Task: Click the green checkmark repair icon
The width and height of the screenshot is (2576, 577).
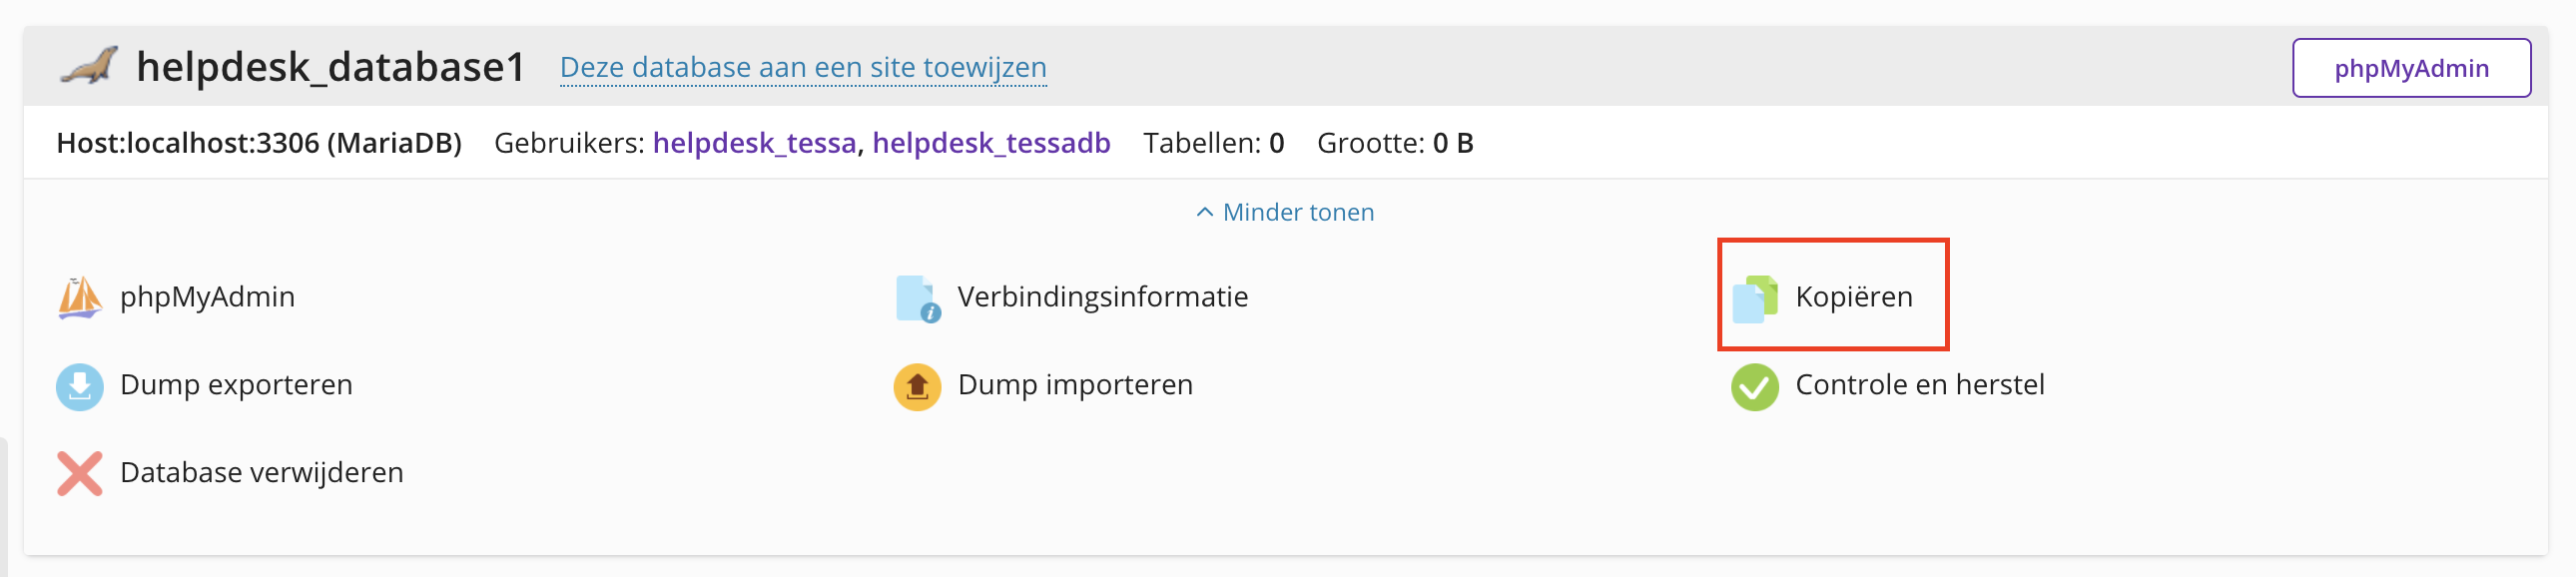Action: (1754, 386)
